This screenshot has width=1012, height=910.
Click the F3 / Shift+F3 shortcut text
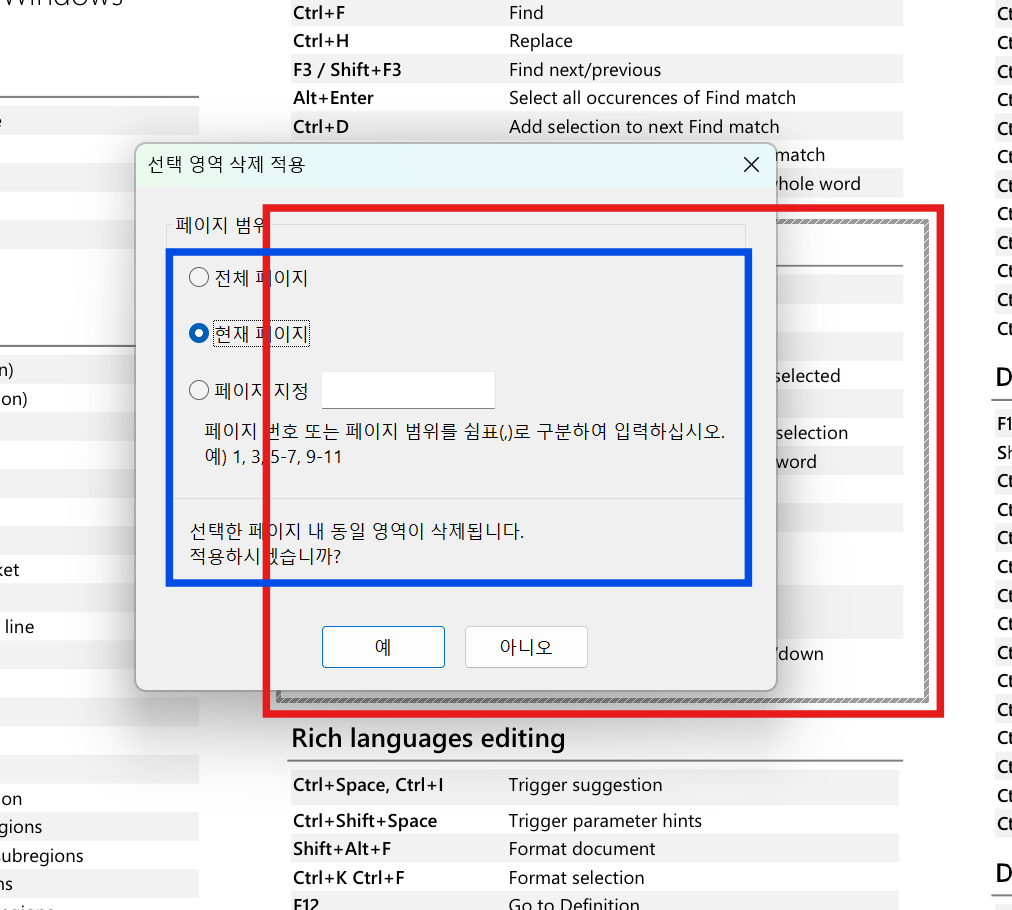tap(347, 70)
